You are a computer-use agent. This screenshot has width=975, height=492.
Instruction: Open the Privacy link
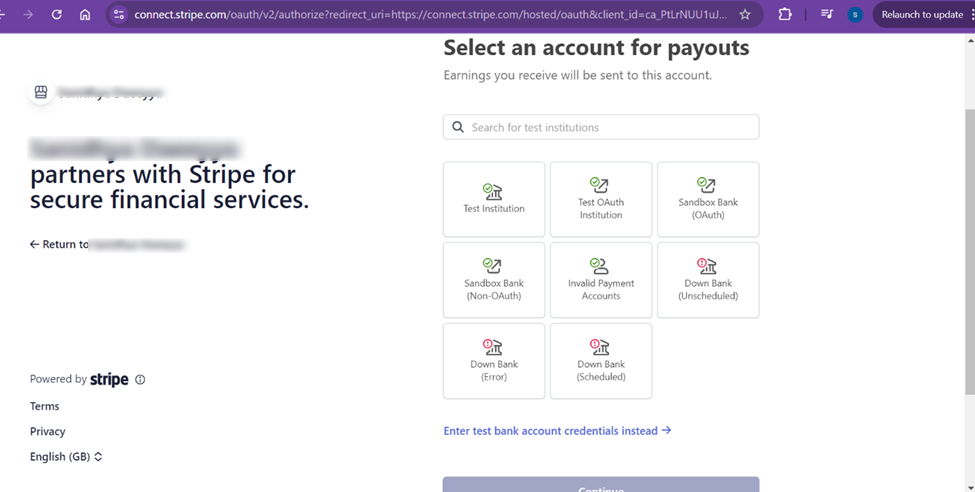click(47, 432)
